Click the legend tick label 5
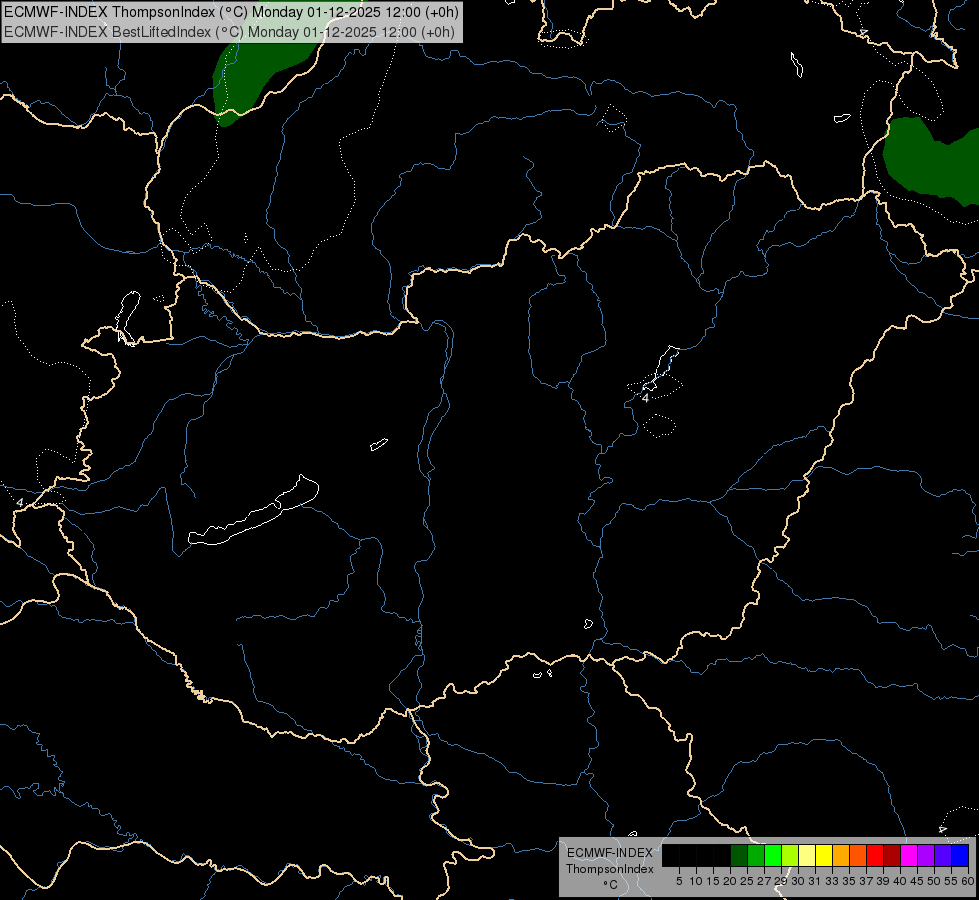The image size is (979, 900). 679,881
